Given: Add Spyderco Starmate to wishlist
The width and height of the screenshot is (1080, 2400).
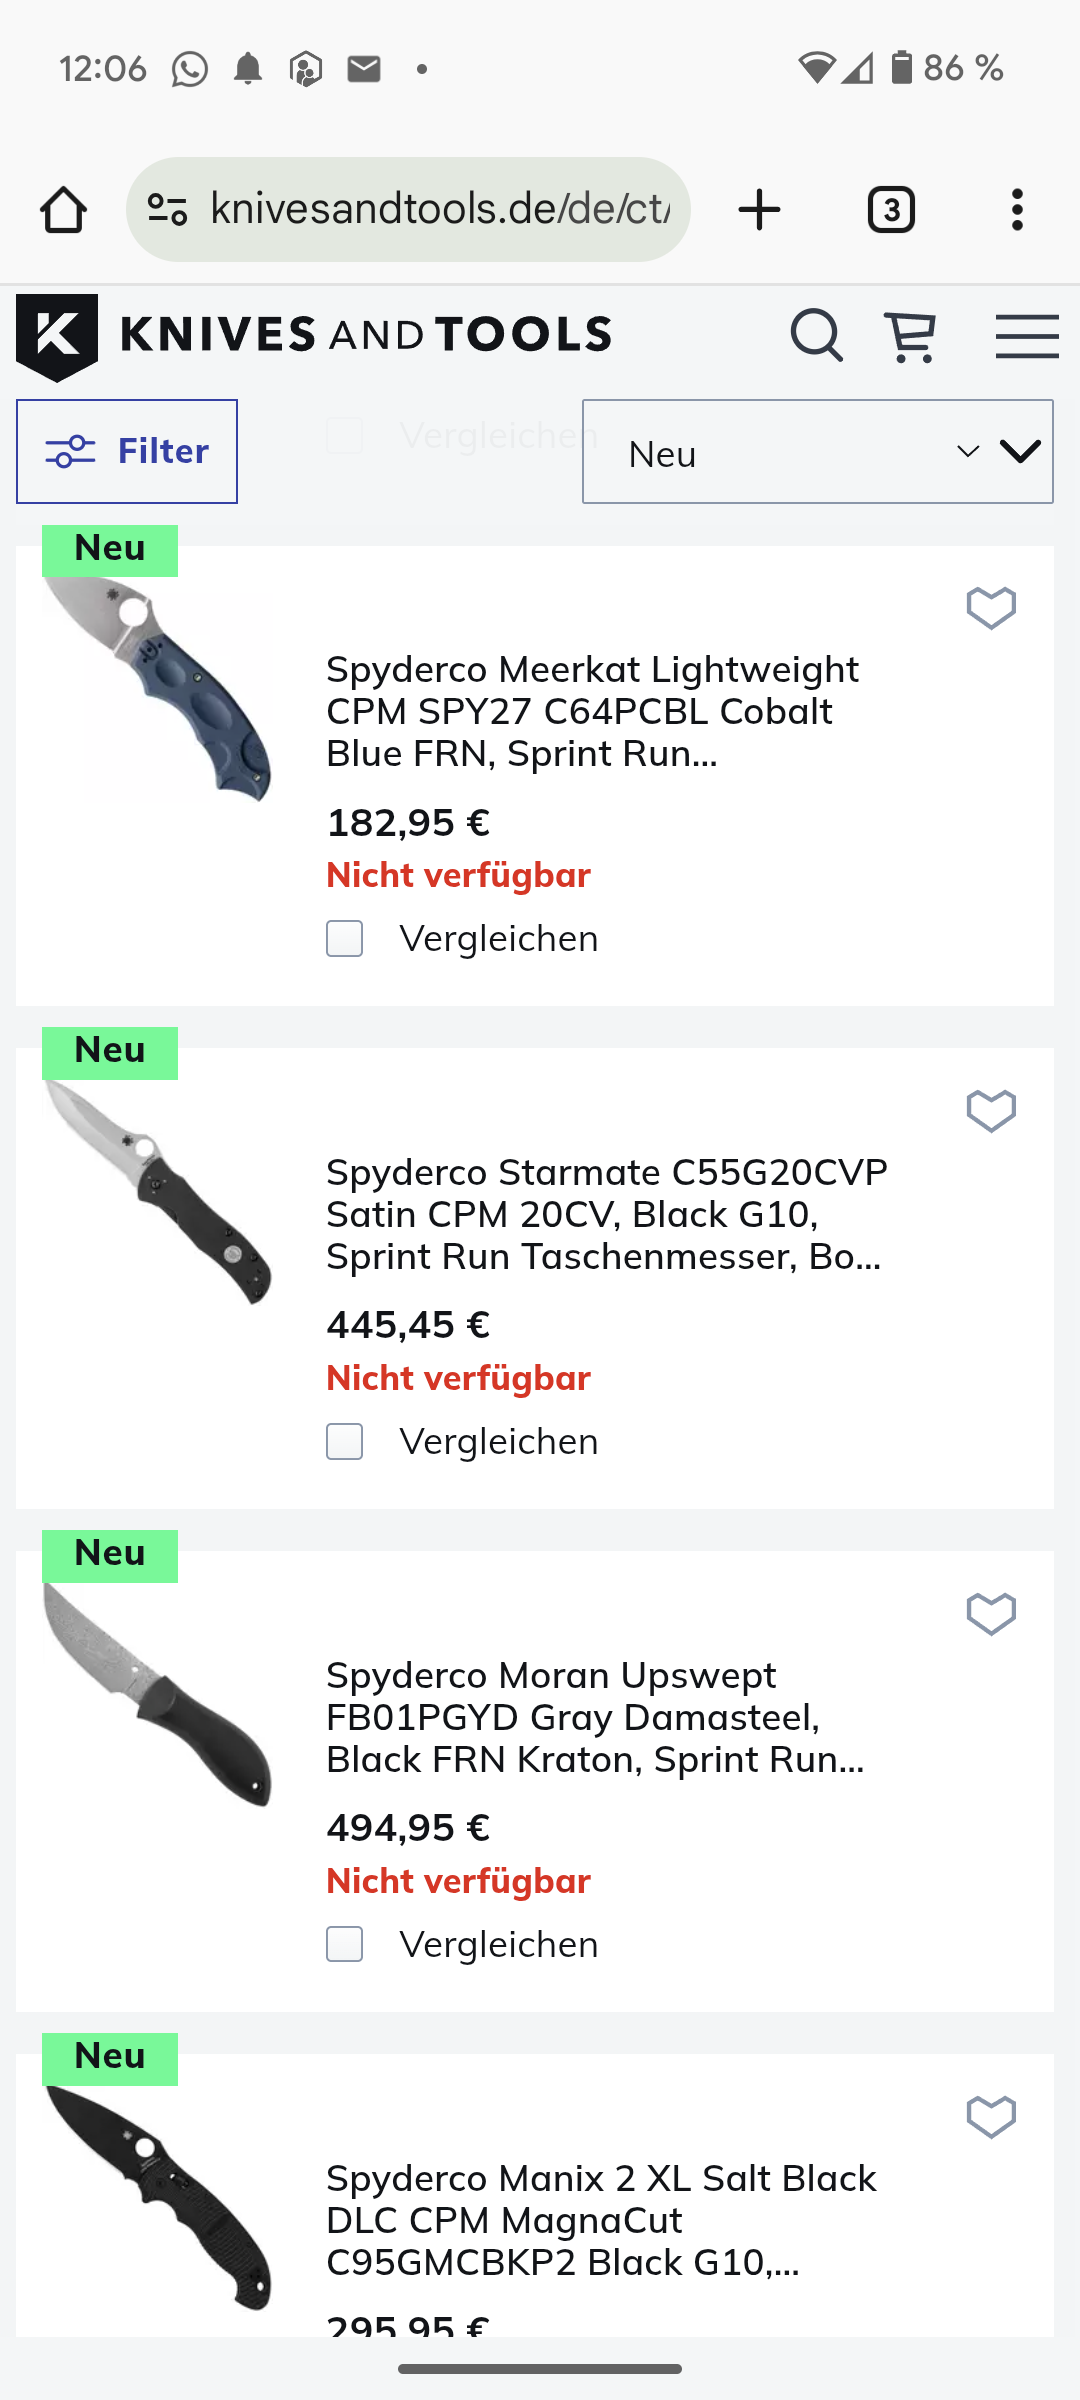Looking at the screenshot, I should coord(991,1110).
